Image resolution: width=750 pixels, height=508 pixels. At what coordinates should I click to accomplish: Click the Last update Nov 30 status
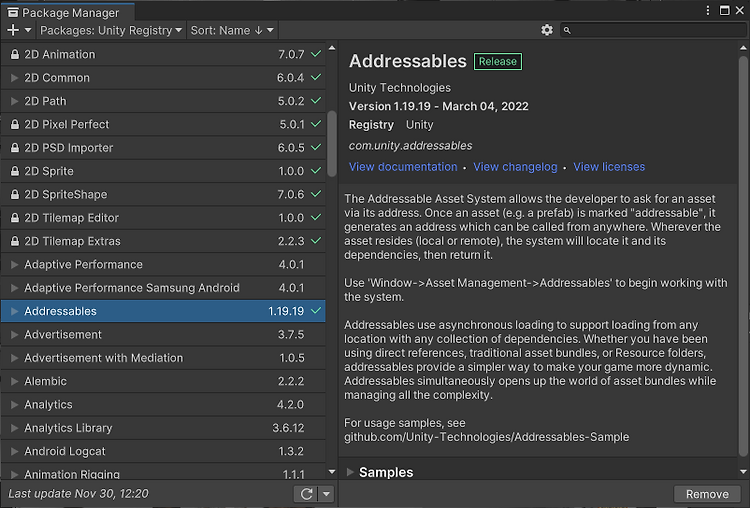coord(78,494)
